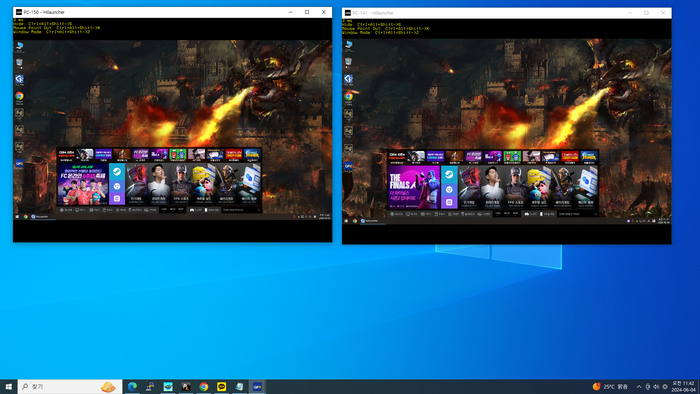This screenshot has width=700, height=394.
Task: Open KakaoTalk from host taskbar
Action: tap(221, 386)
